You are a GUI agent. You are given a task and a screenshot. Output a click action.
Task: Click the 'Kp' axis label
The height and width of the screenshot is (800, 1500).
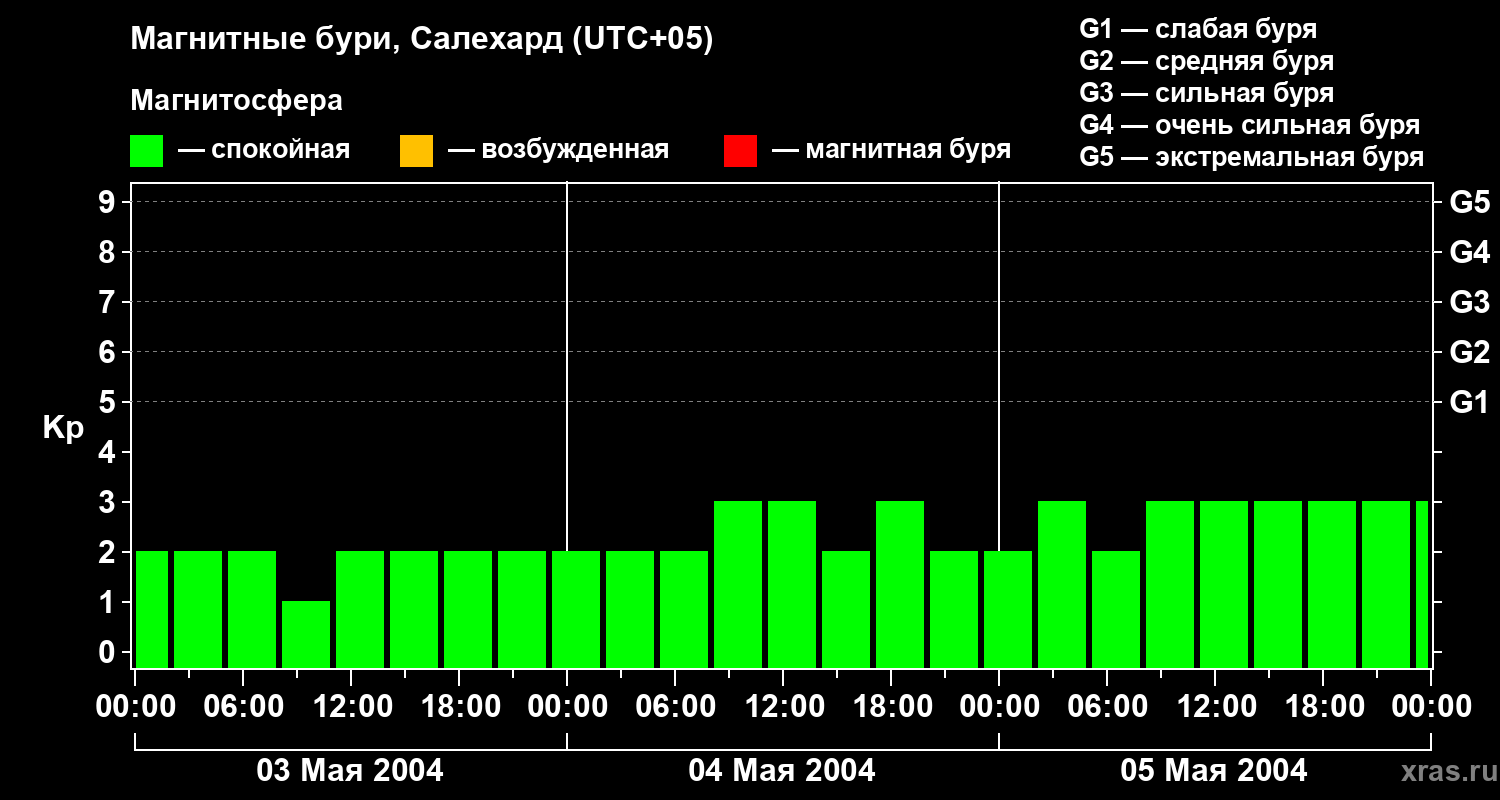(63, 428)
